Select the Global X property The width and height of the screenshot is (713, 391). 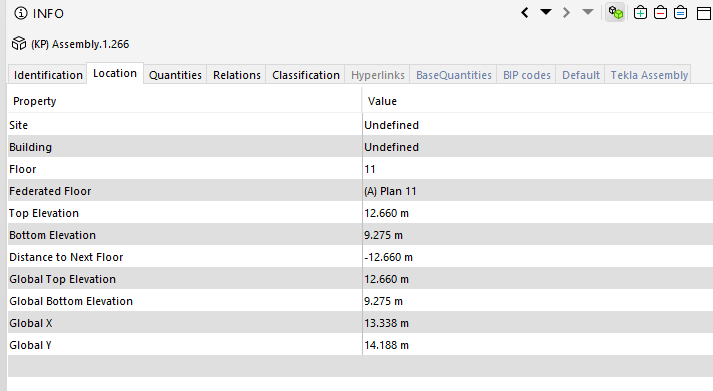[x=30, y=323]
